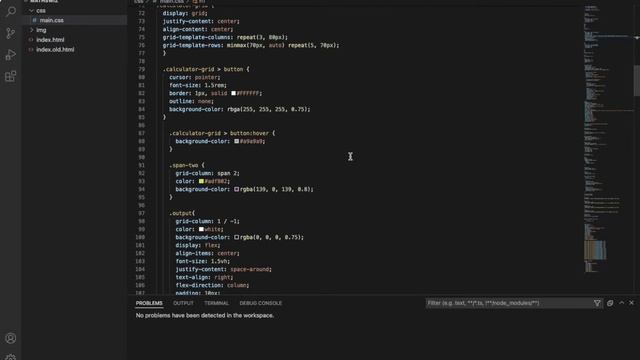Click line number 97 in the gutter
This screenshot has width=640, height=360.
(142, 213)
